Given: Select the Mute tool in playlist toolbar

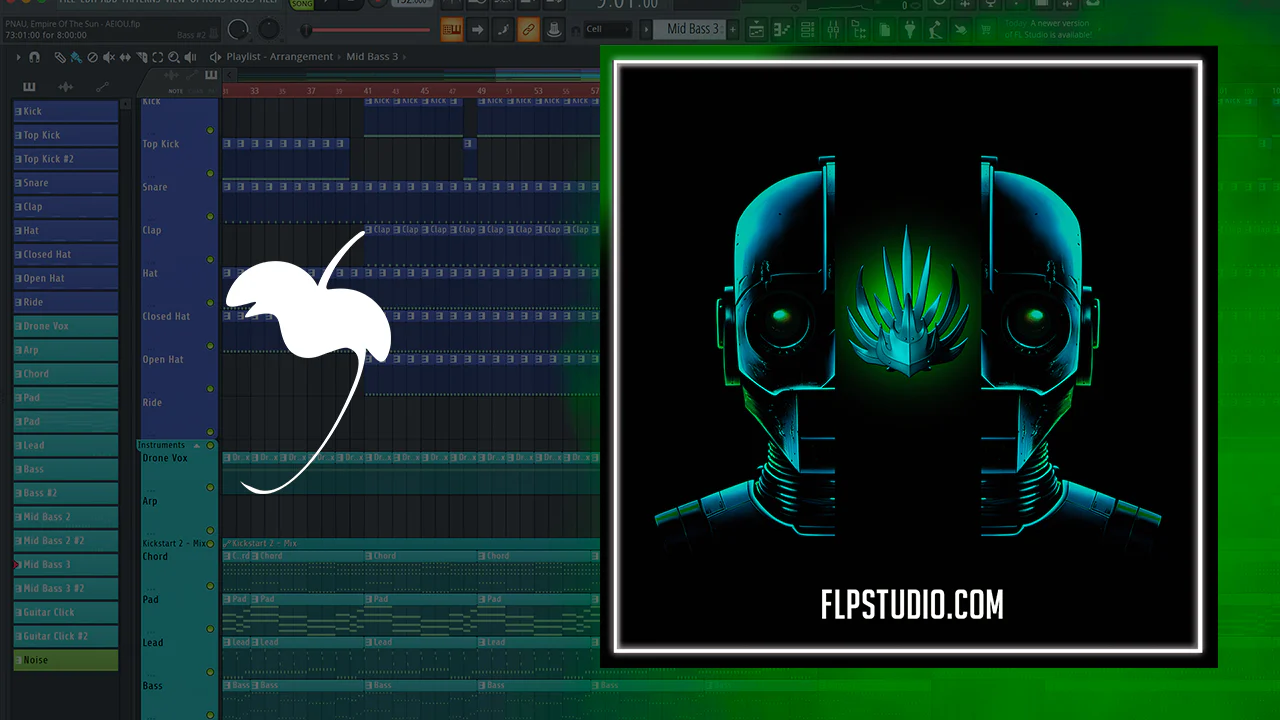Looking at the screenshot, I should tap(108, 57).
